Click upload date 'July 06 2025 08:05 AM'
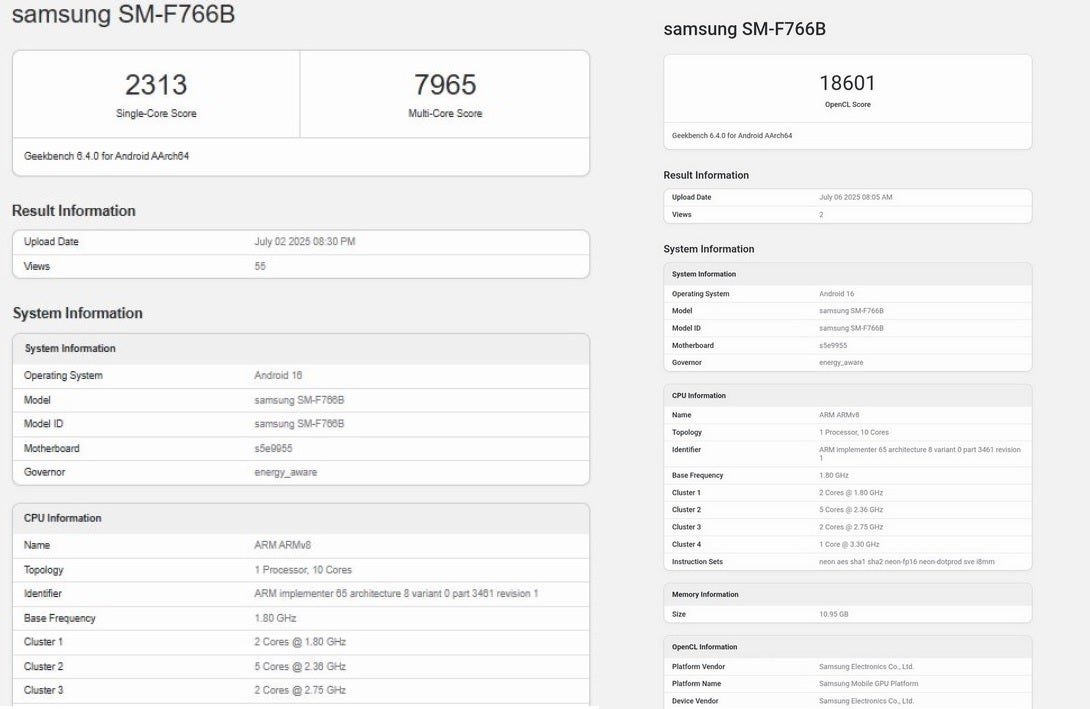Viewport: 1090px width, 709px height. point(856,197)
